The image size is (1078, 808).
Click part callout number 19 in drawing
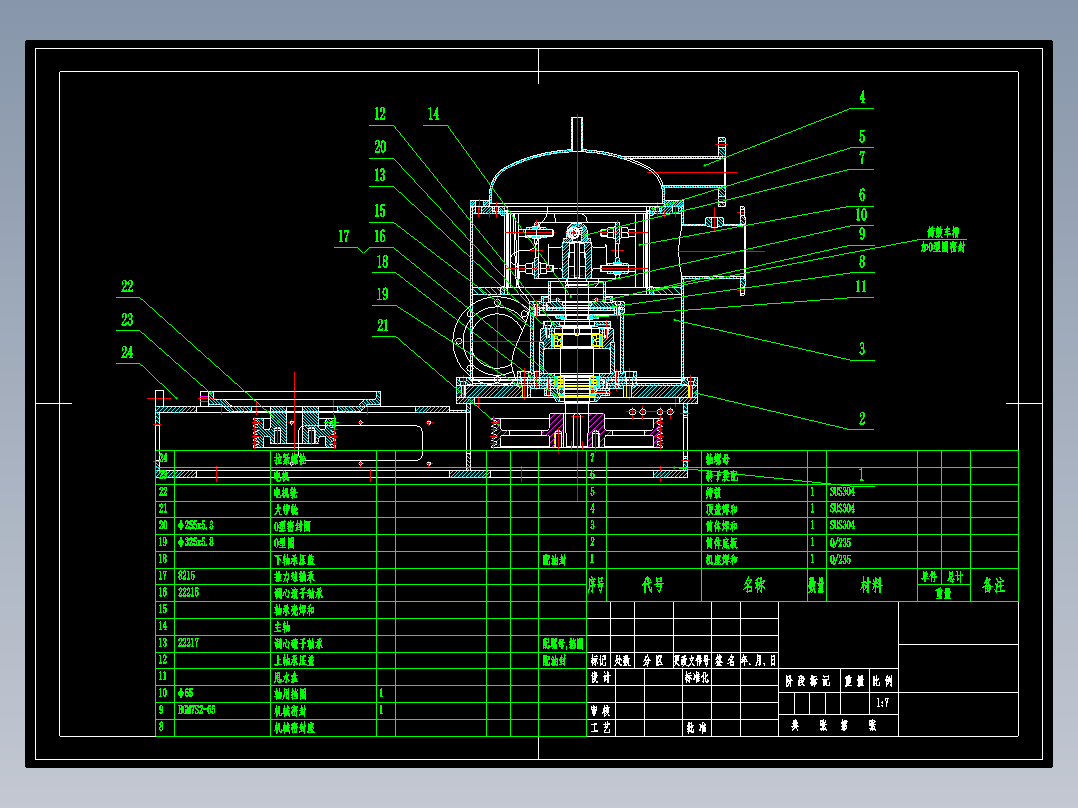pos(382,294)
